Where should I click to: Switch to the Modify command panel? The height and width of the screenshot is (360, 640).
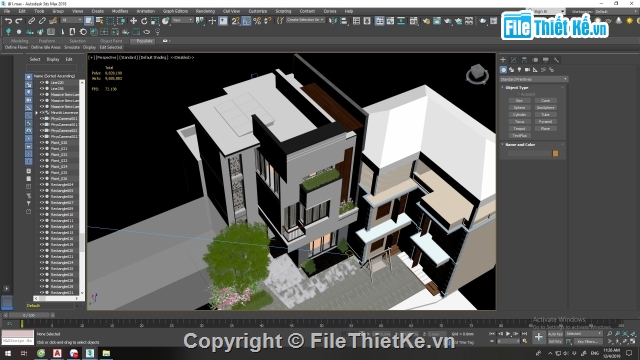[513, 60]
